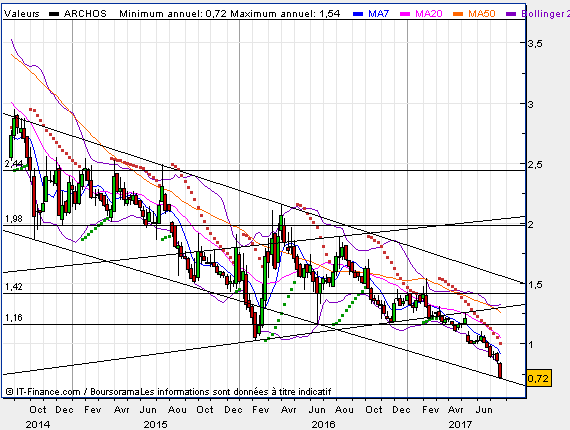Click the MA20 legend label

point(429,14)
